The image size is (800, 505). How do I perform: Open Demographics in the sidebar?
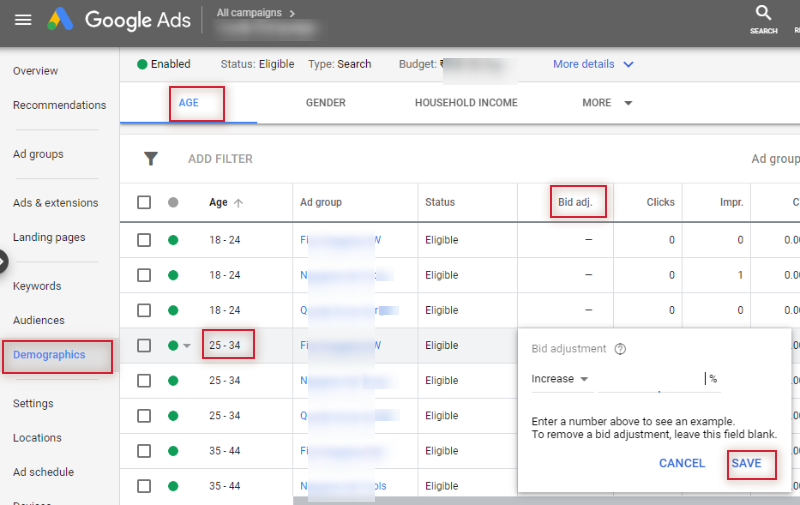tap(49, 355)
